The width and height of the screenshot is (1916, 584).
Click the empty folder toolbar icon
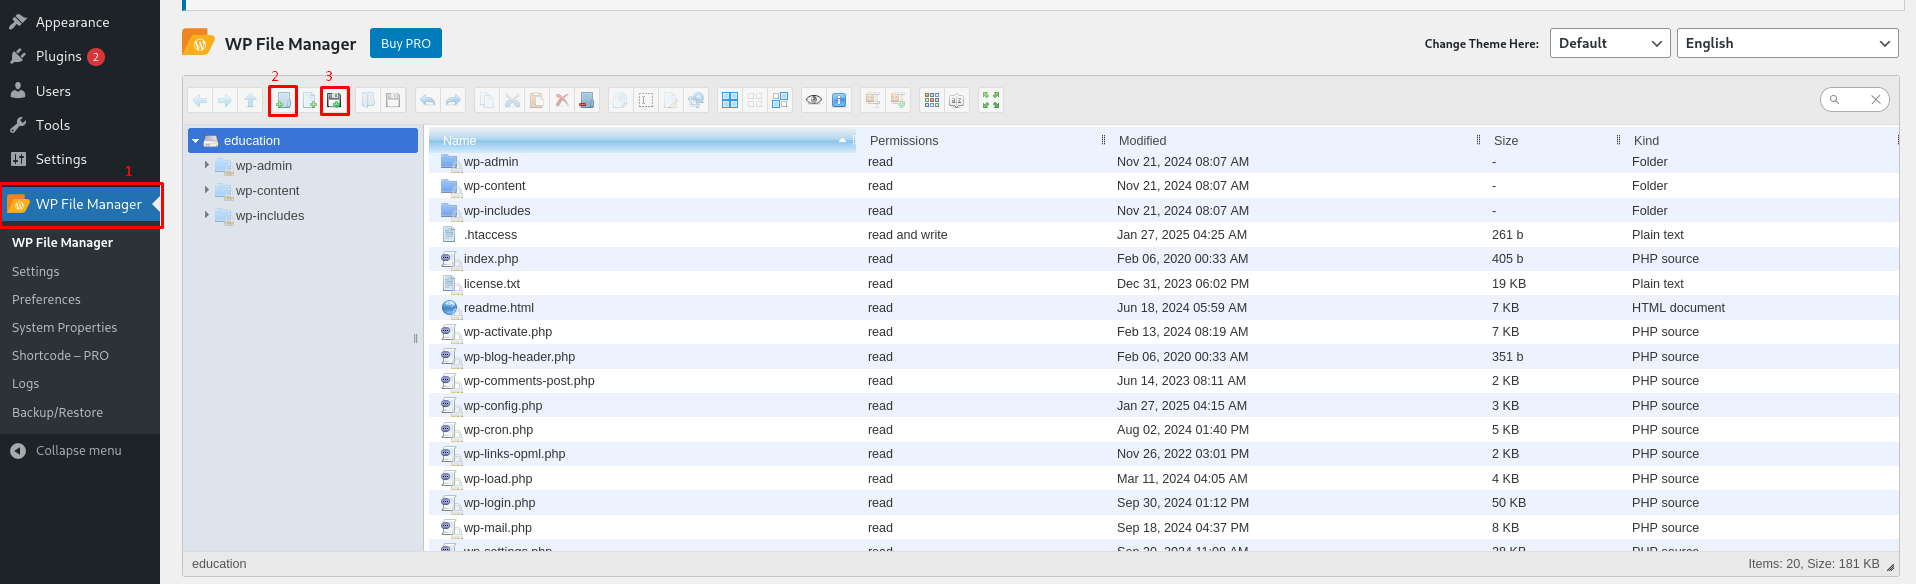click(587, 100)
